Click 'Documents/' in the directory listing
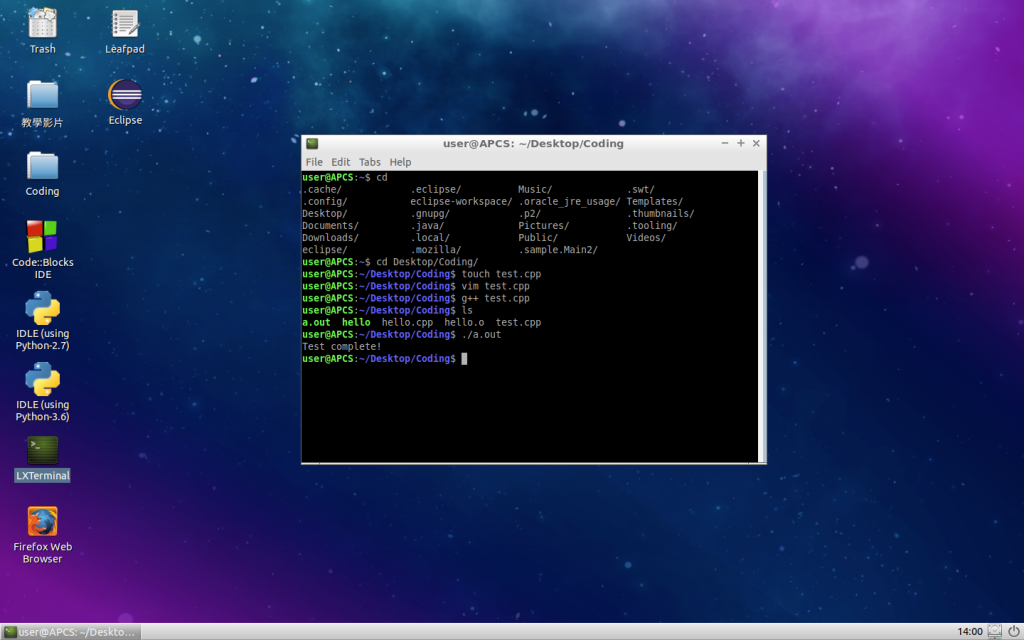The width and height of the screenshot is (1024, 640). pyautogui.click(x=330, y=226)
